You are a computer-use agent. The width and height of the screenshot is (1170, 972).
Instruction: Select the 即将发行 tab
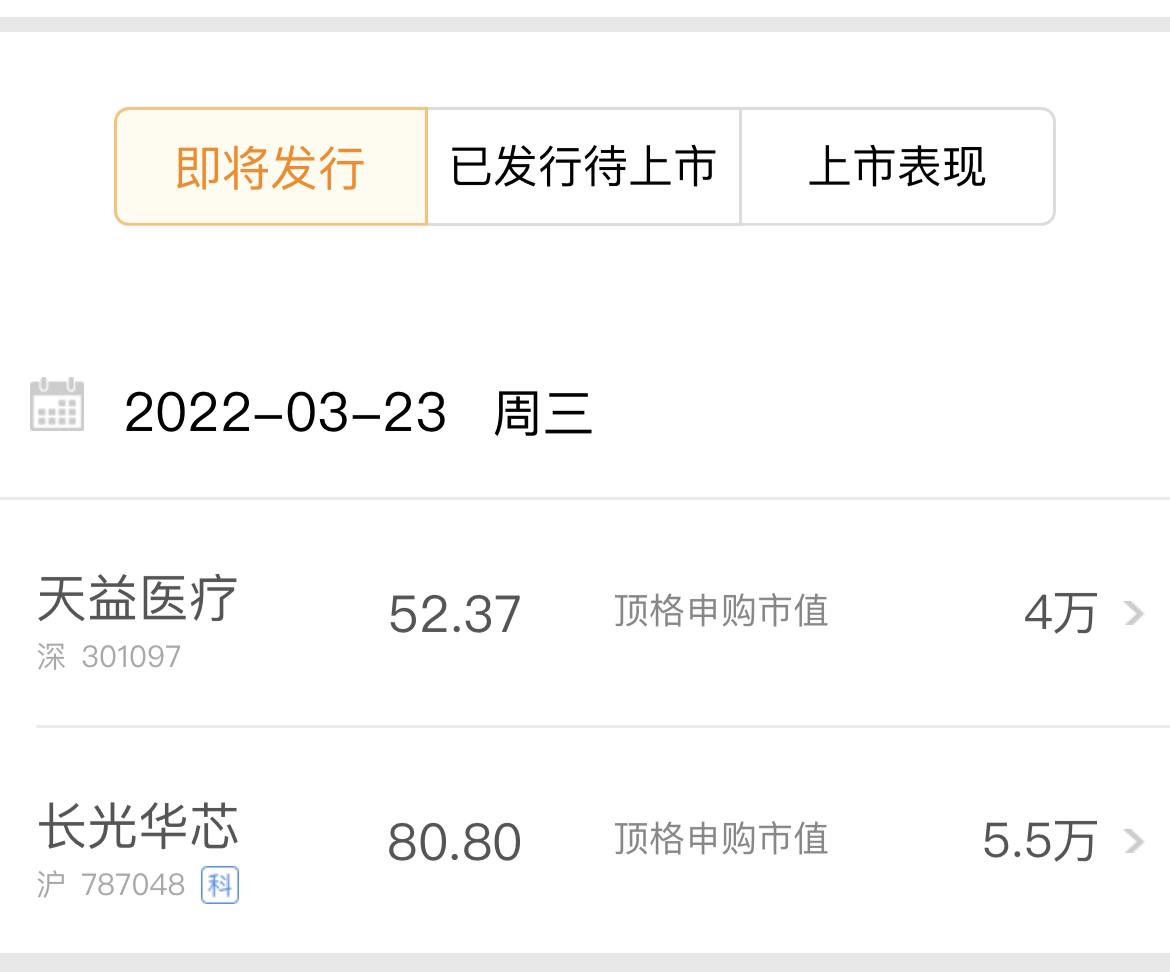click(x=271, y=166)
